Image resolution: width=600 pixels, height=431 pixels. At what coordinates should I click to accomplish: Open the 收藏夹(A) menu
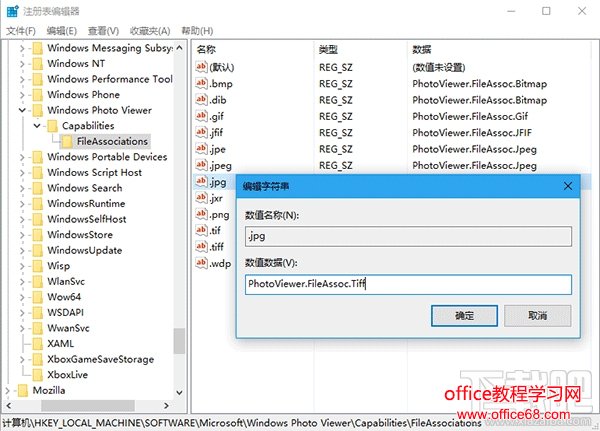(150, 31)
